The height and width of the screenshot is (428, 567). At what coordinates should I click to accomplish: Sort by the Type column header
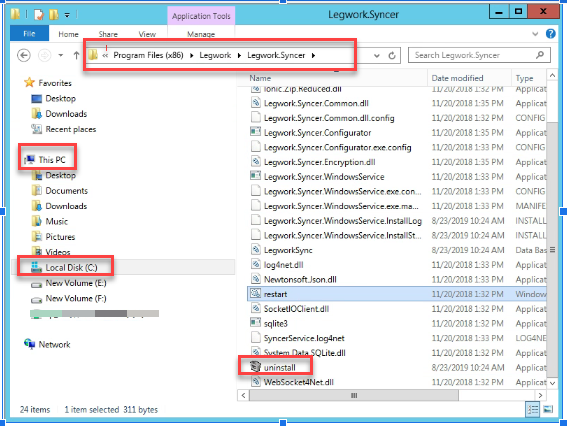(524, 78)
